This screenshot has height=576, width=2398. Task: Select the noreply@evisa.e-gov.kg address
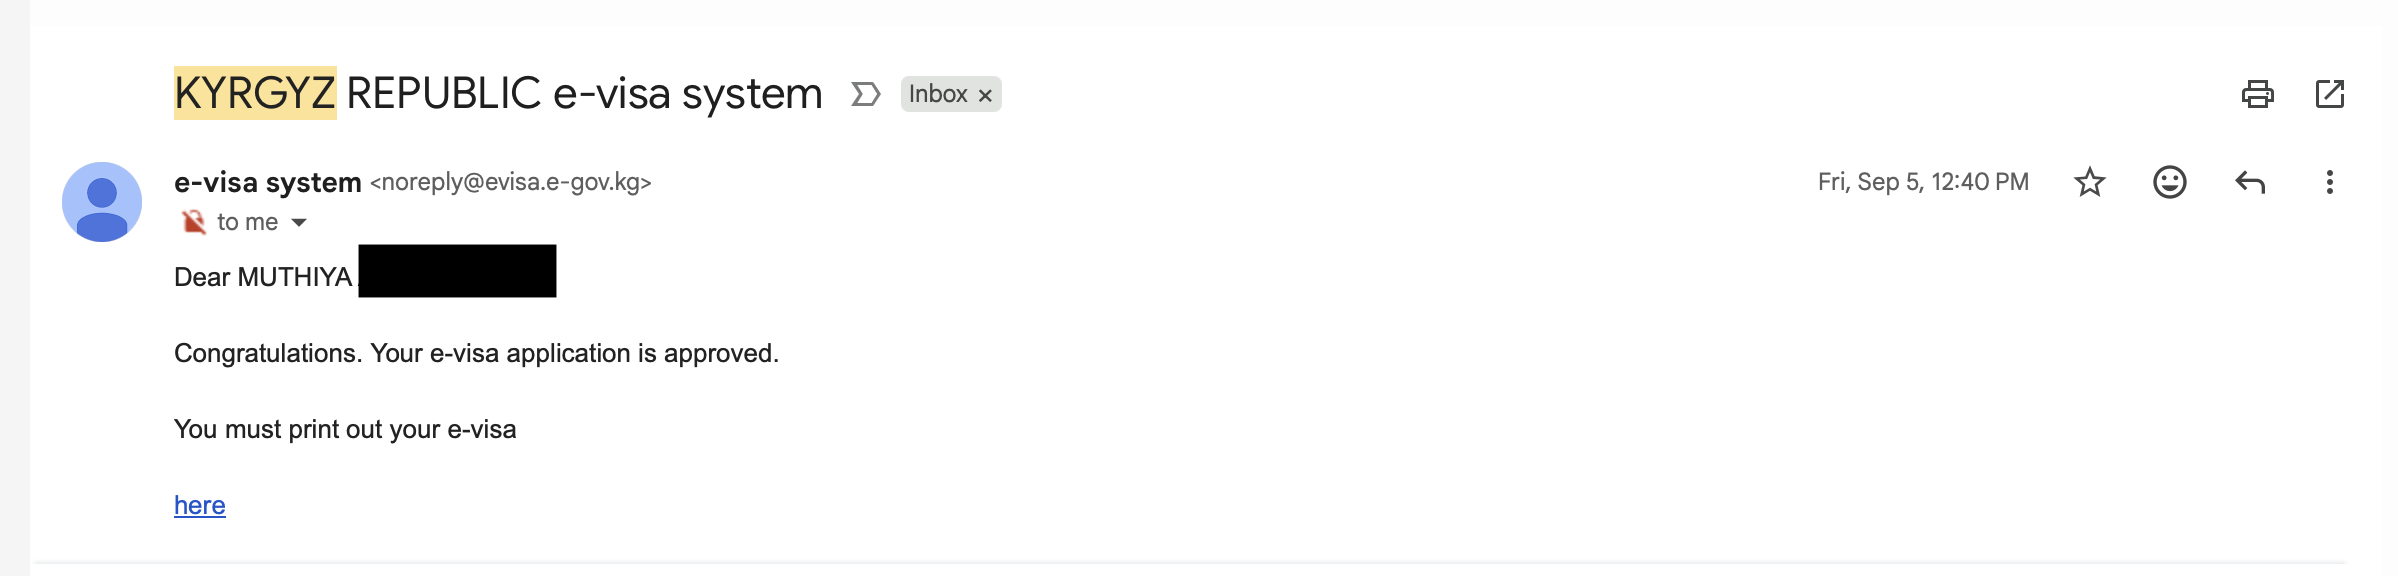(x=511, y=182)
